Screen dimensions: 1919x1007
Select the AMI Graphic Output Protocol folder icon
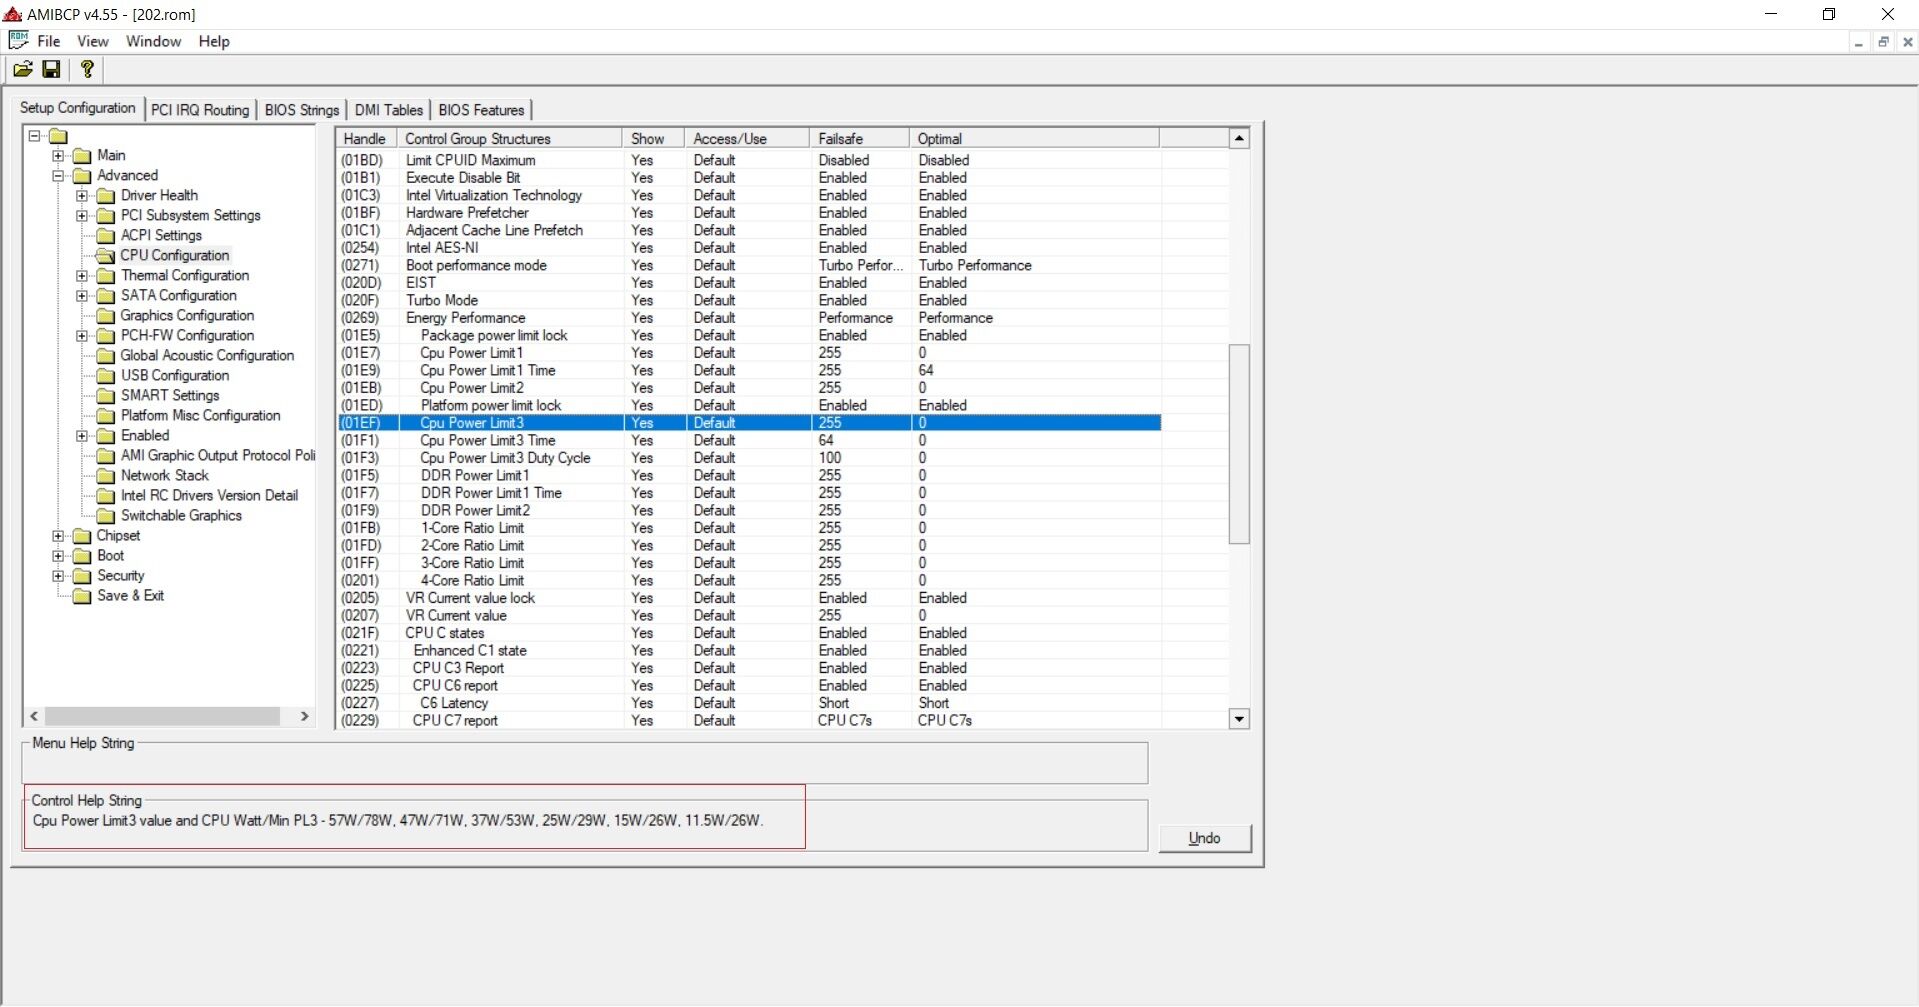tap(105, 455)
